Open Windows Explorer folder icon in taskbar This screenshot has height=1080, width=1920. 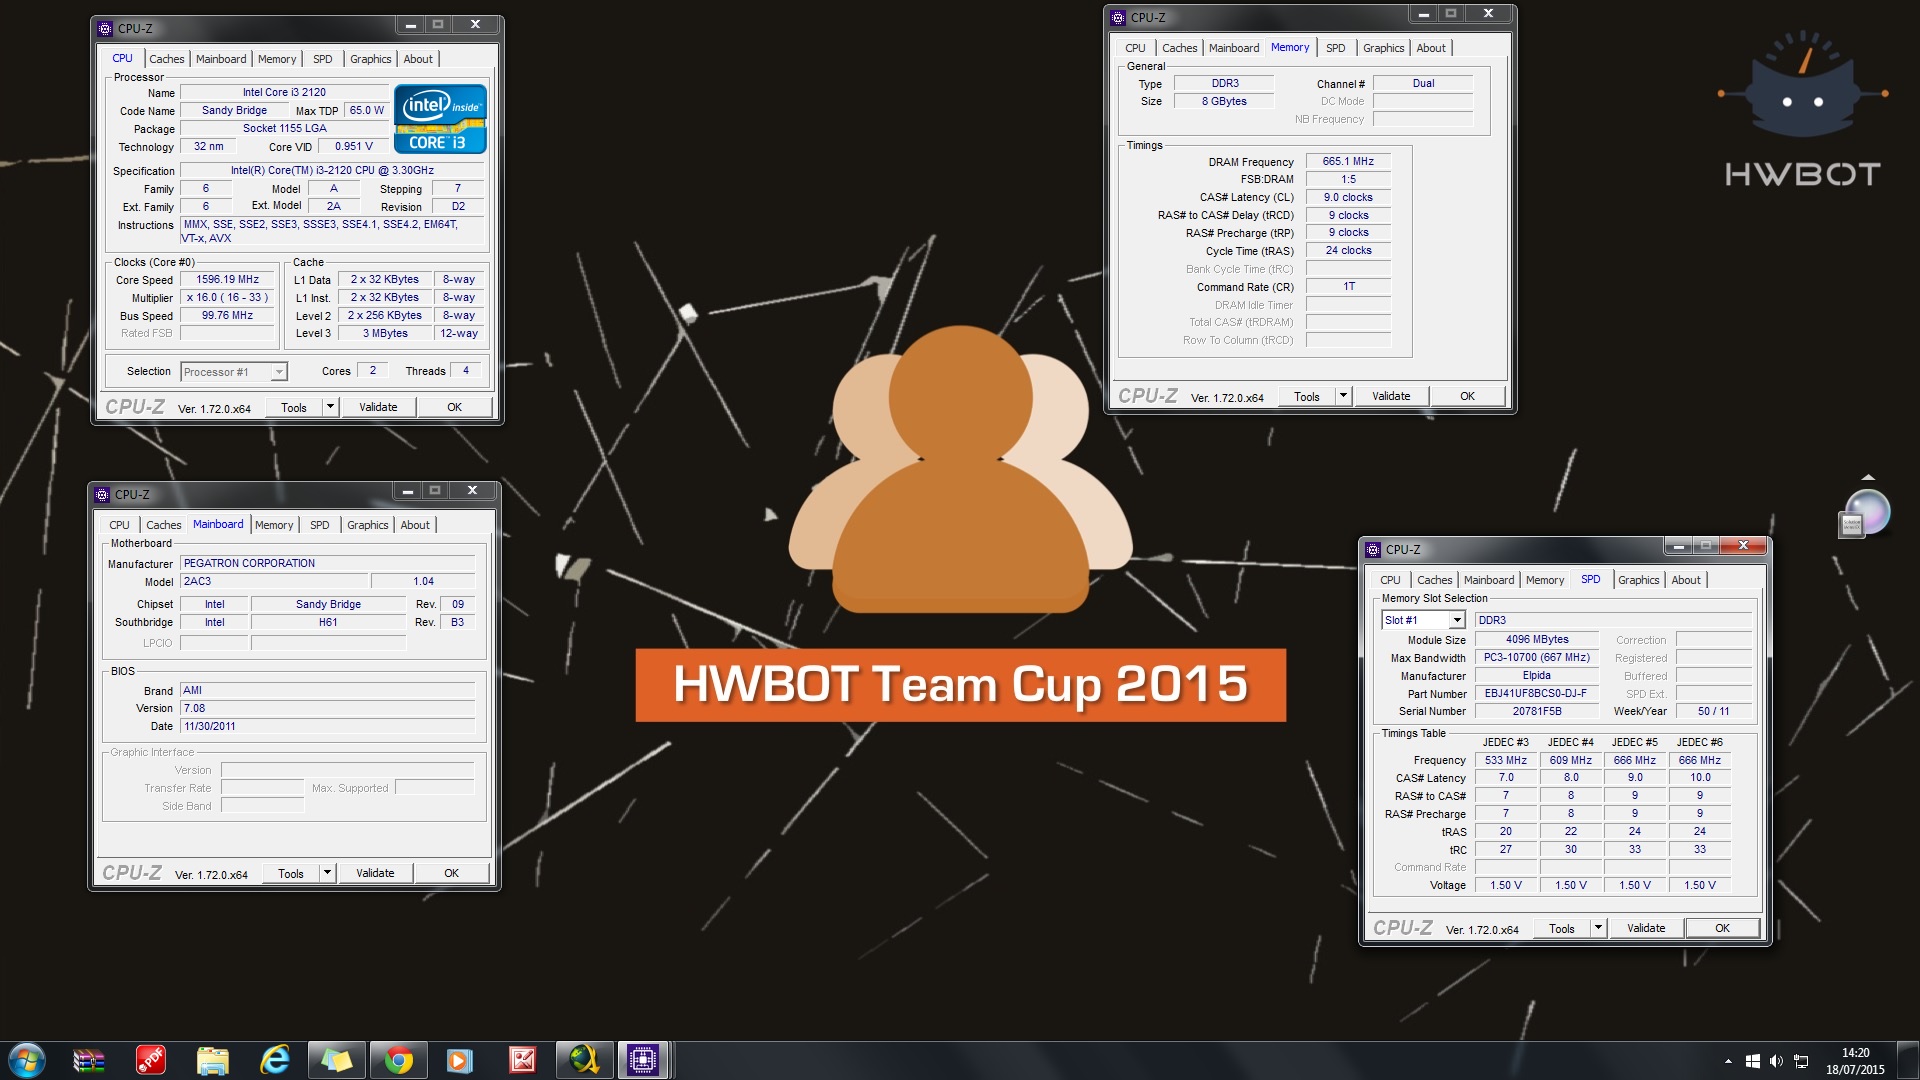tap(213, 1060)
